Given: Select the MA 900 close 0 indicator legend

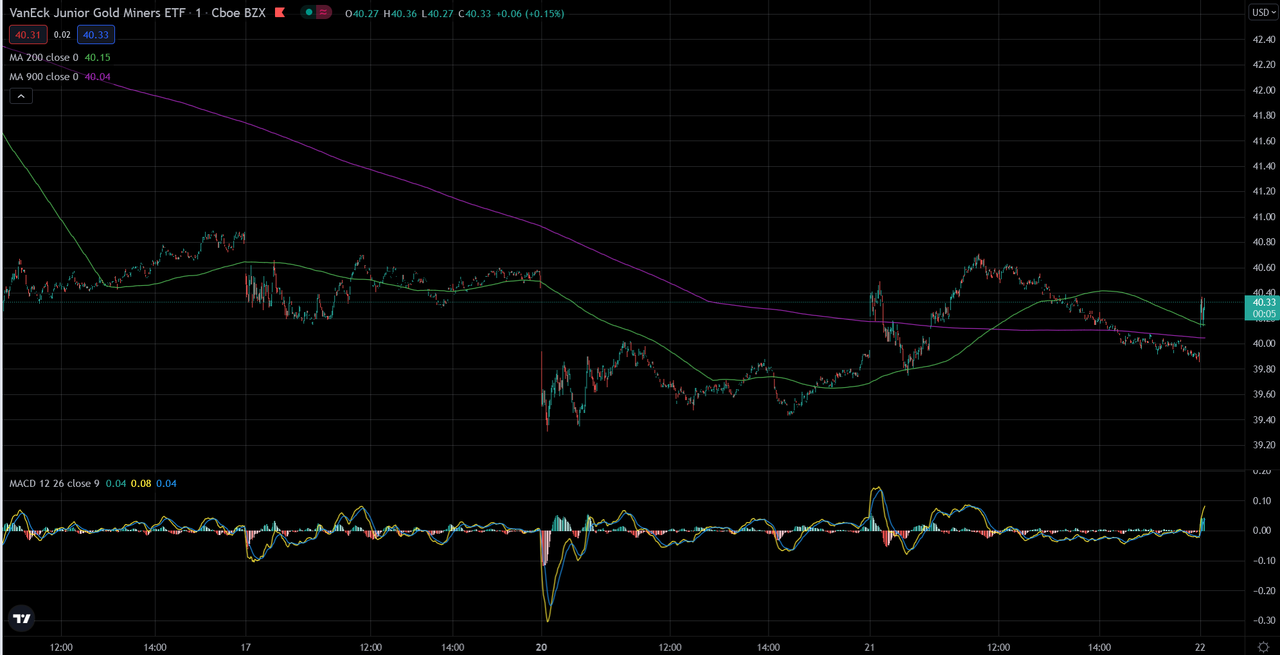Looking at the screenshot, I should 44,76.
